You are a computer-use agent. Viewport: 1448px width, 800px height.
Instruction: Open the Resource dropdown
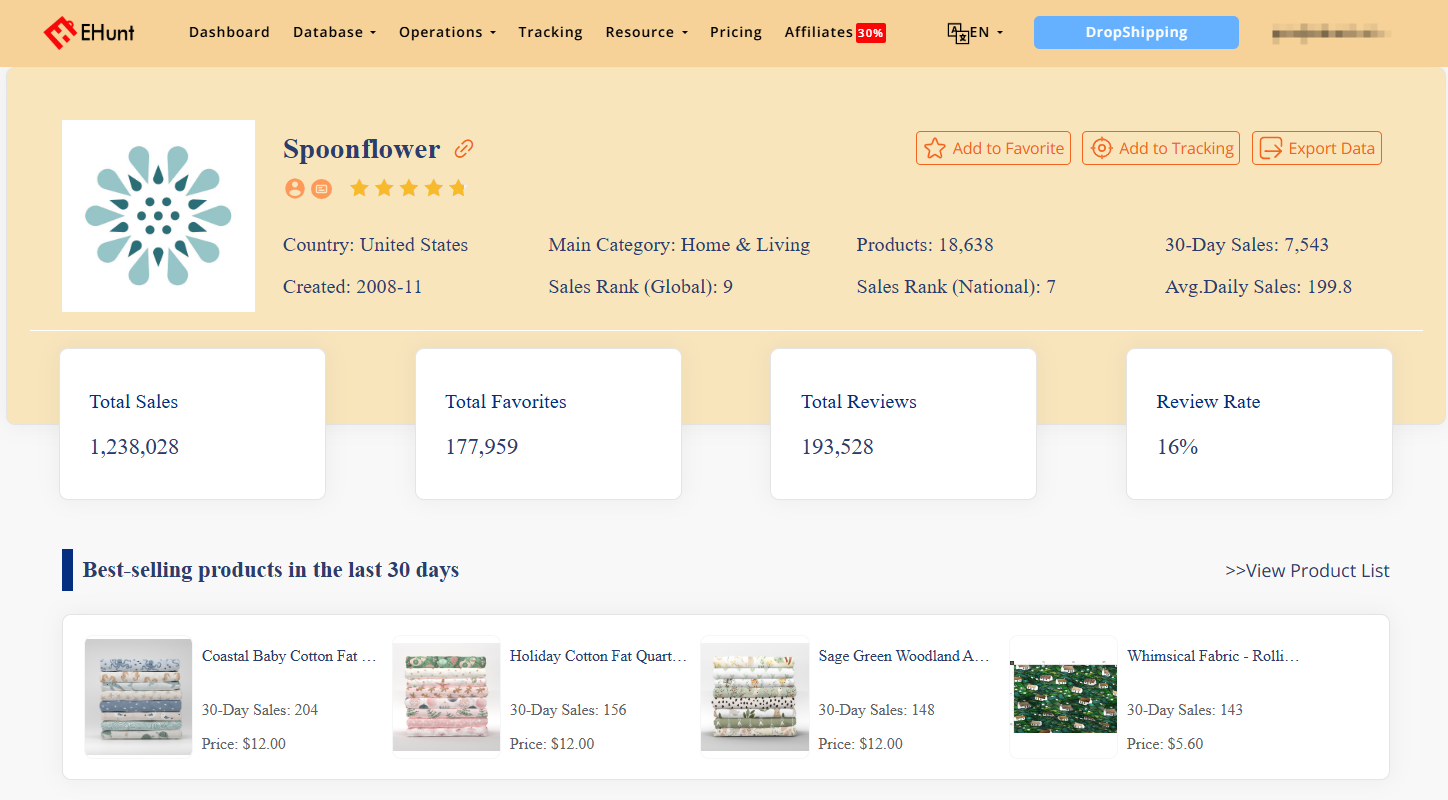[x=645, y=32]
